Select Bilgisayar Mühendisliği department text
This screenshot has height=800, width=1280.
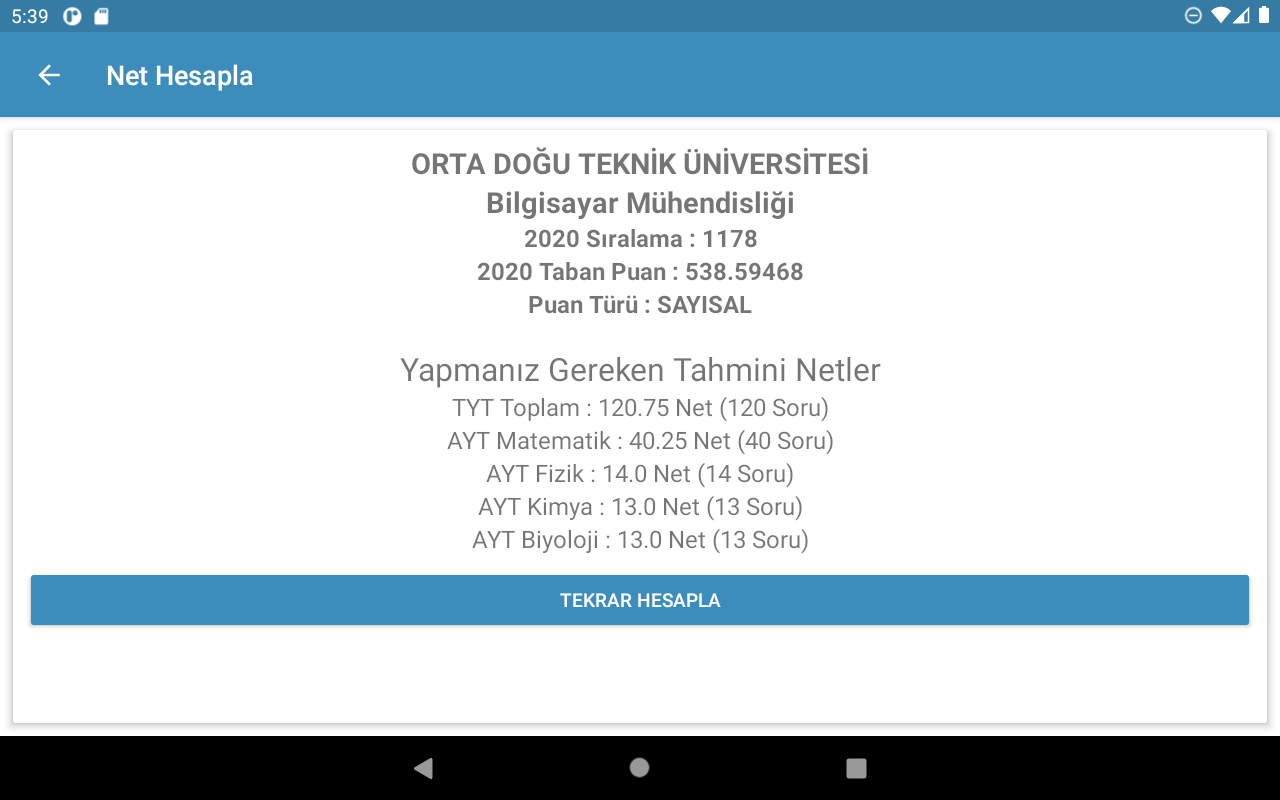[640, 203]
